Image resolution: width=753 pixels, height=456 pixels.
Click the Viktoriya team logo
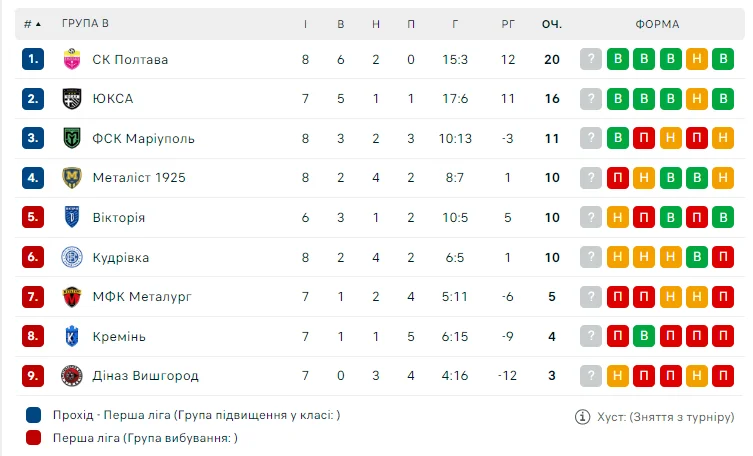point(71,217)
